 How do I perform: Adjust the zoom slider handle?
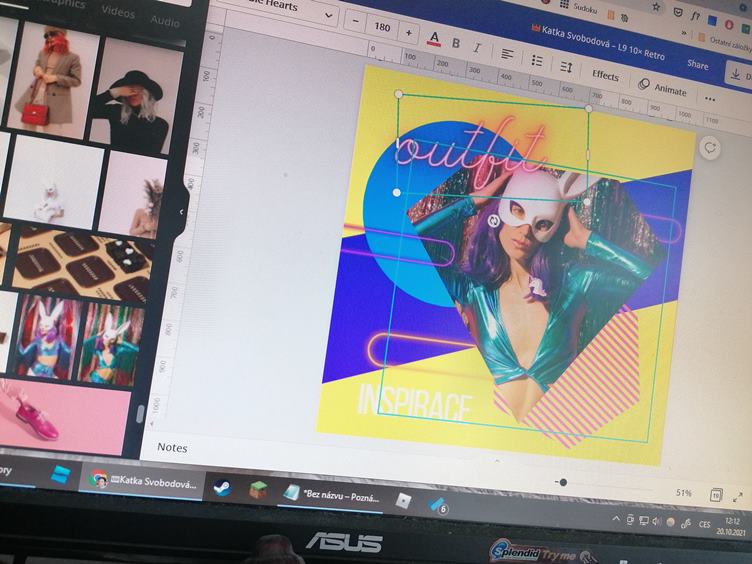point(564,482)
